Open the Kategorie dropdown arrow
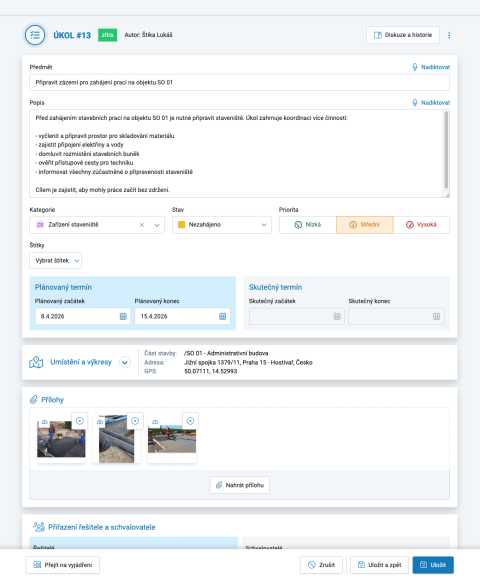 click(157, 225)
